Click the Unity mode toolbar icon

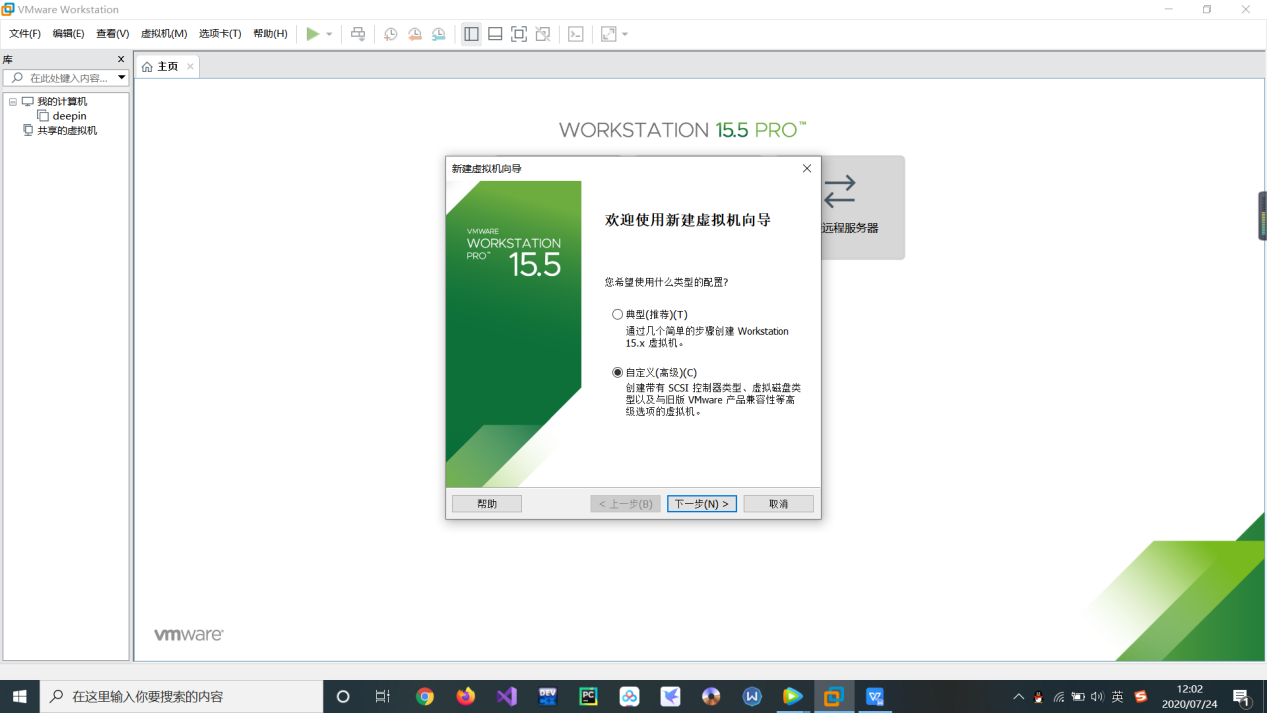click(x=543, y=34)
